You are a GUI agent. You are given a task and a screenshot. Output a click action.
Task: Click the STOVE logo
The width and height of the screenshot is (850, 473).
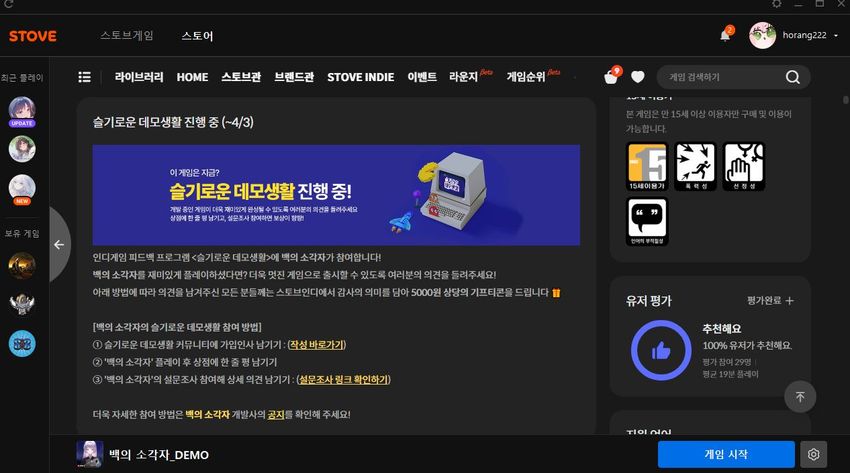(33, 36)
